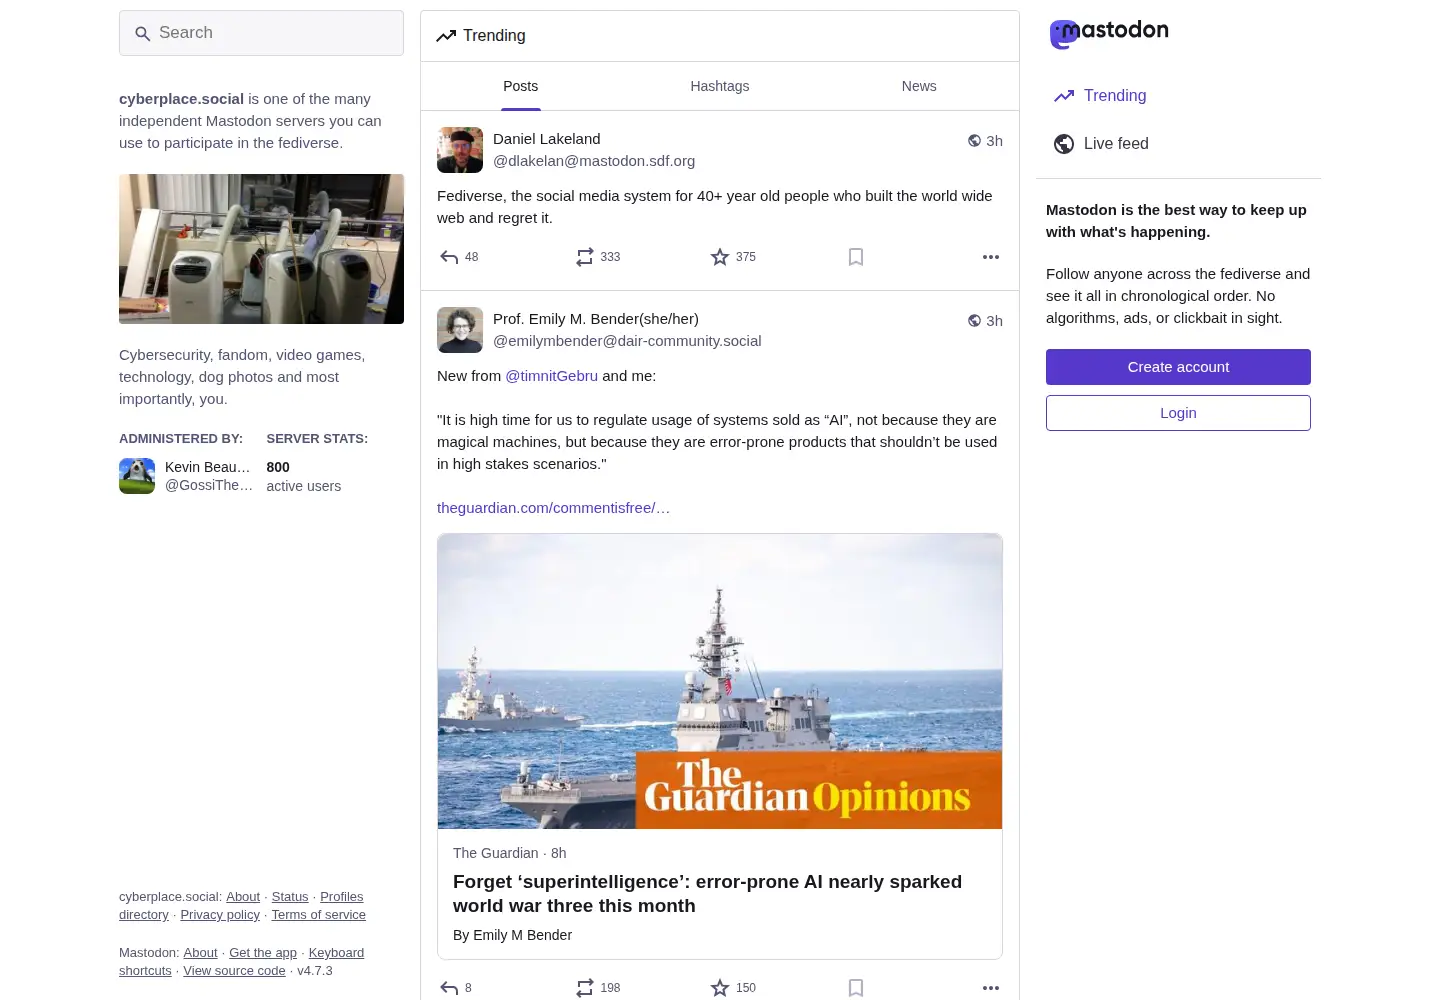
Task: Bookmark Daniel Lakeland's post
Action: (856, 257)
